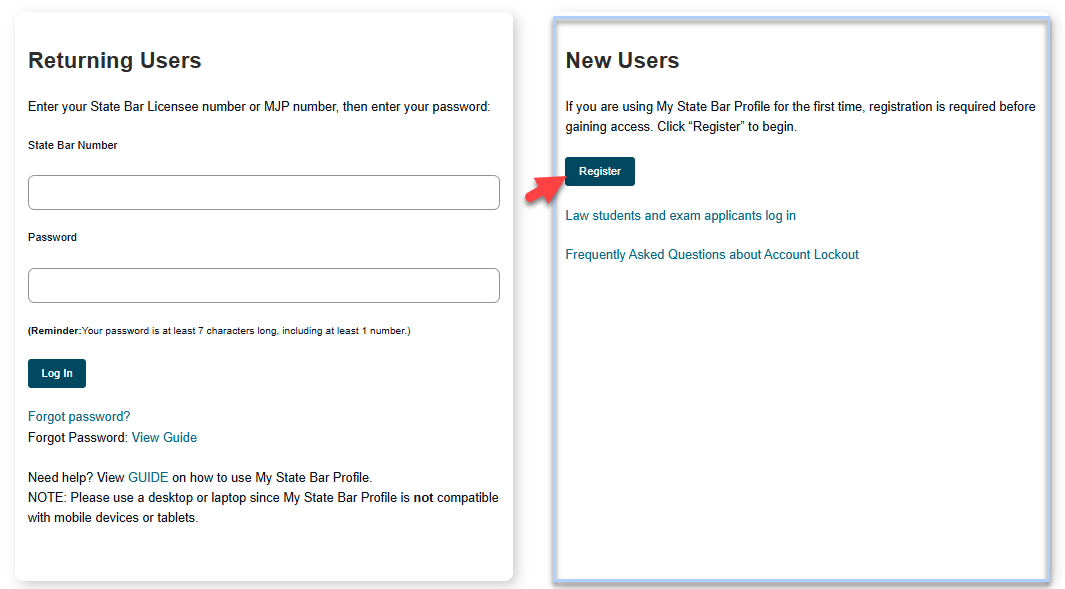This screenshot has width=1065, height=589.
Task: Click the 'Need help? View' text
Action: tap(76, 478)
